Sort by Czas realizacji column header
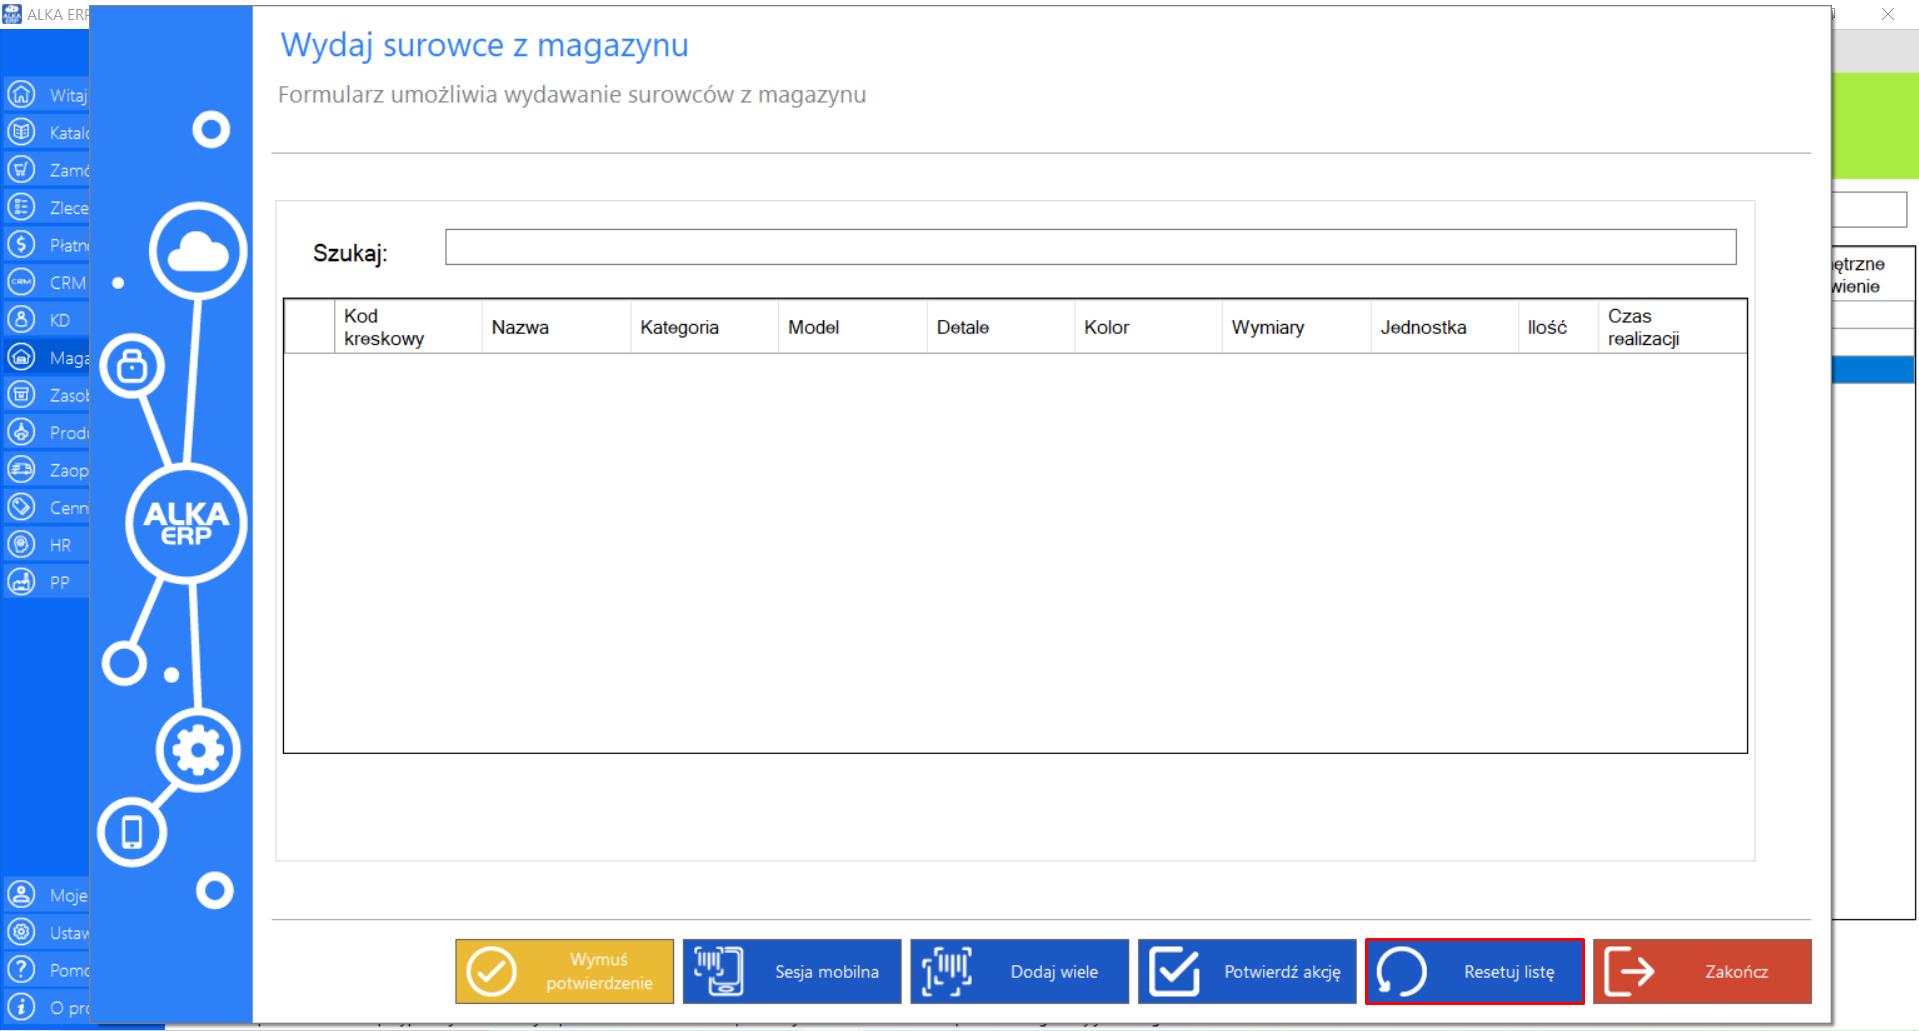1919x1031 pixels. (1672, 327)
